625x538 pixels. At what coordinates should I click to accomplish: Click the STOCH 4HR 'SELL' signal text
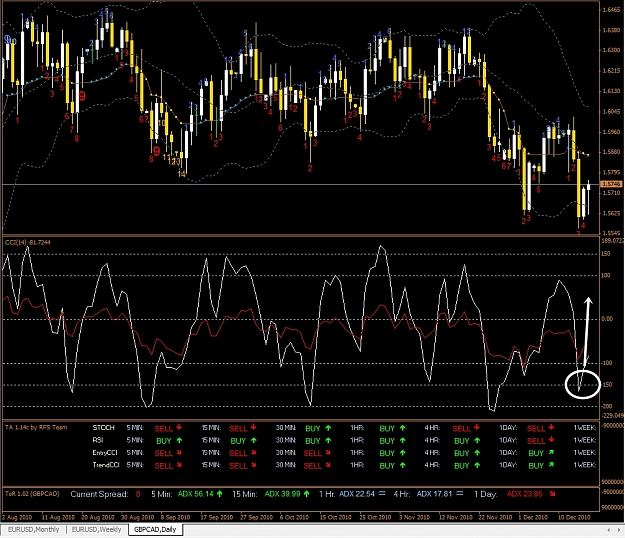click(x=462, y=429)
